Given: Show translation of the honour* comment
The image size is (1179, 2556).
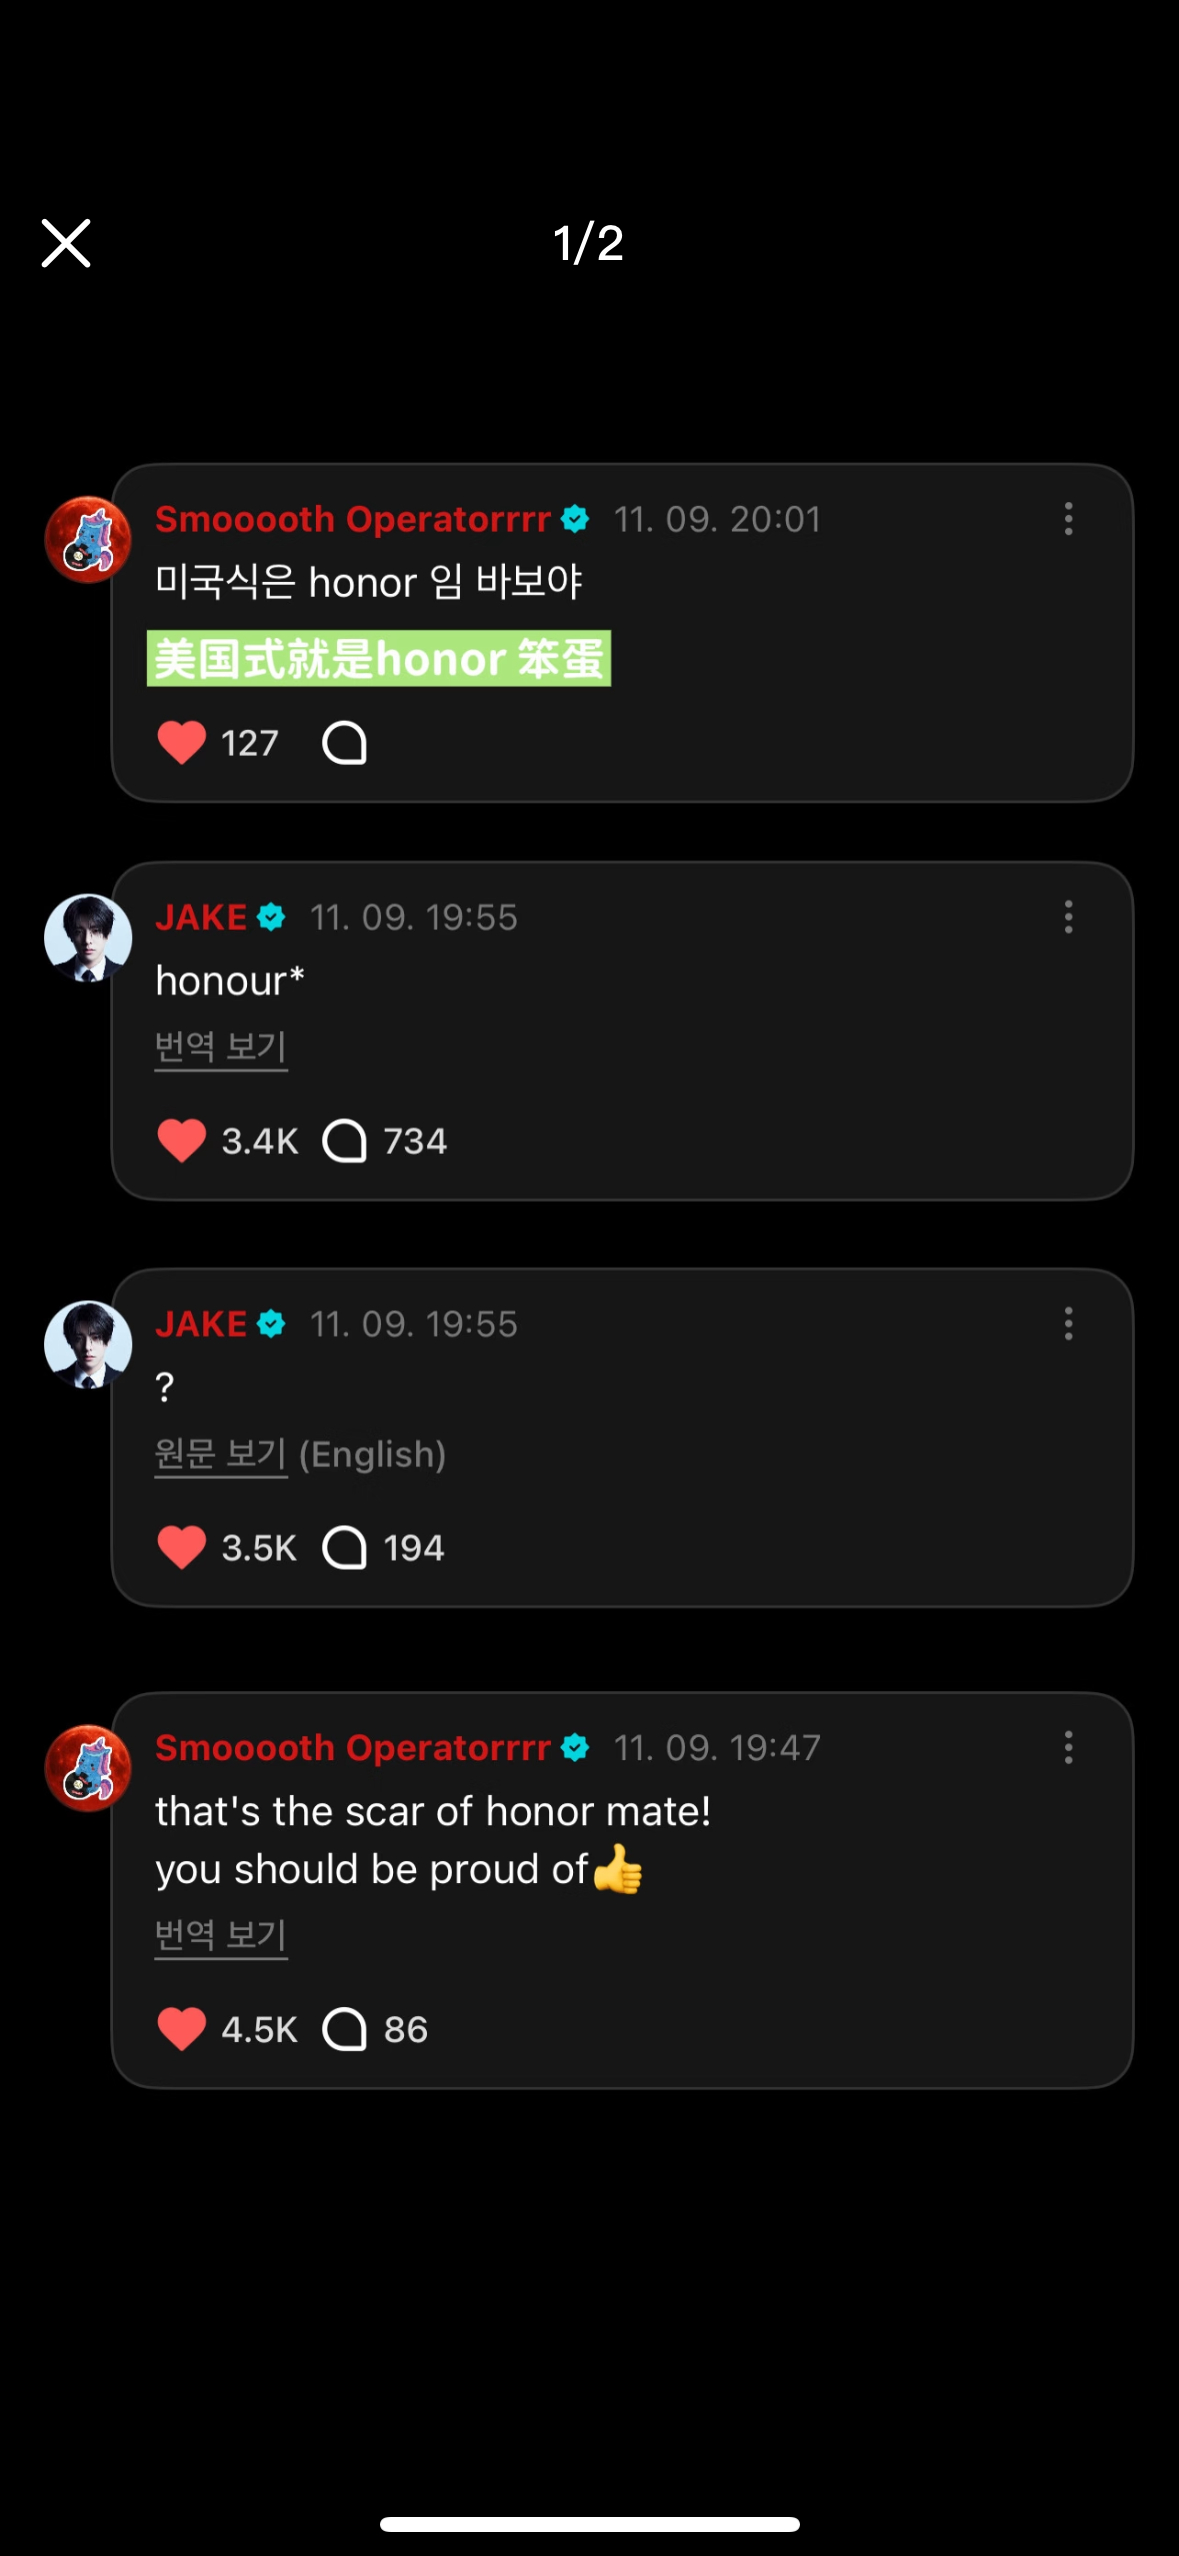Looking at the screenshot, I should pyautogui.click(x=221, y=1047).
